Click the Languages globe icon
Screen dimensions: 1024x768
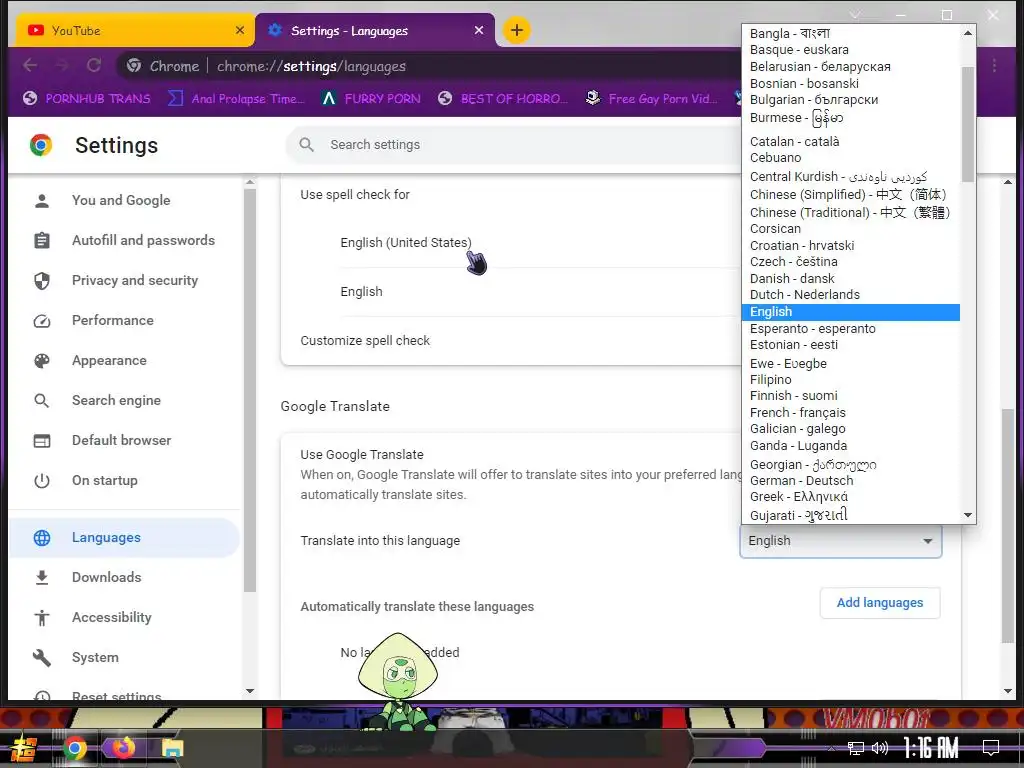(42, 537)
